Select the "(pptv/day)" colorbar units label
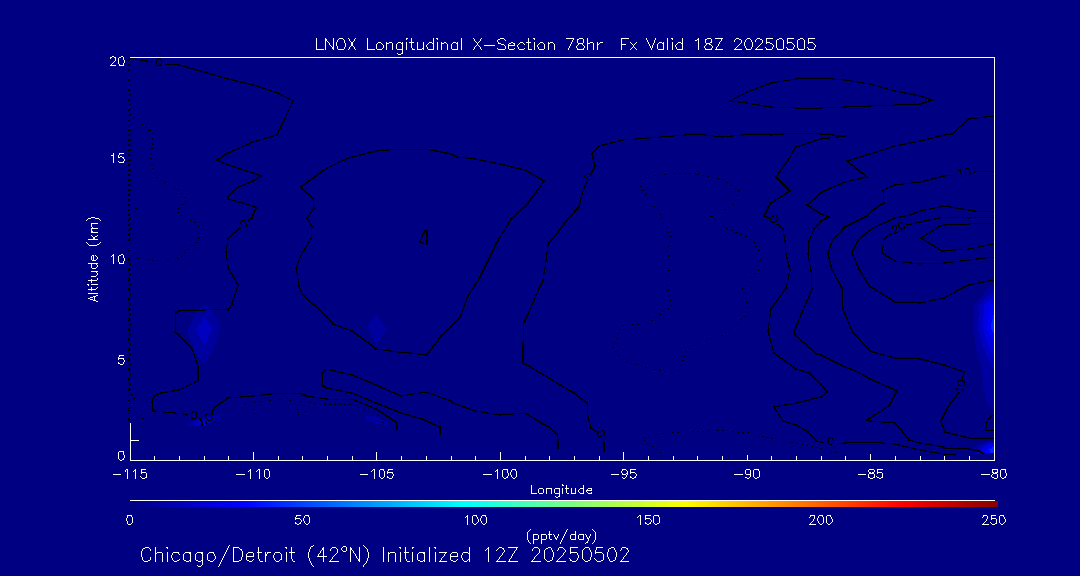This screenshot has width=1080, height=576. [x=561, y=535]
